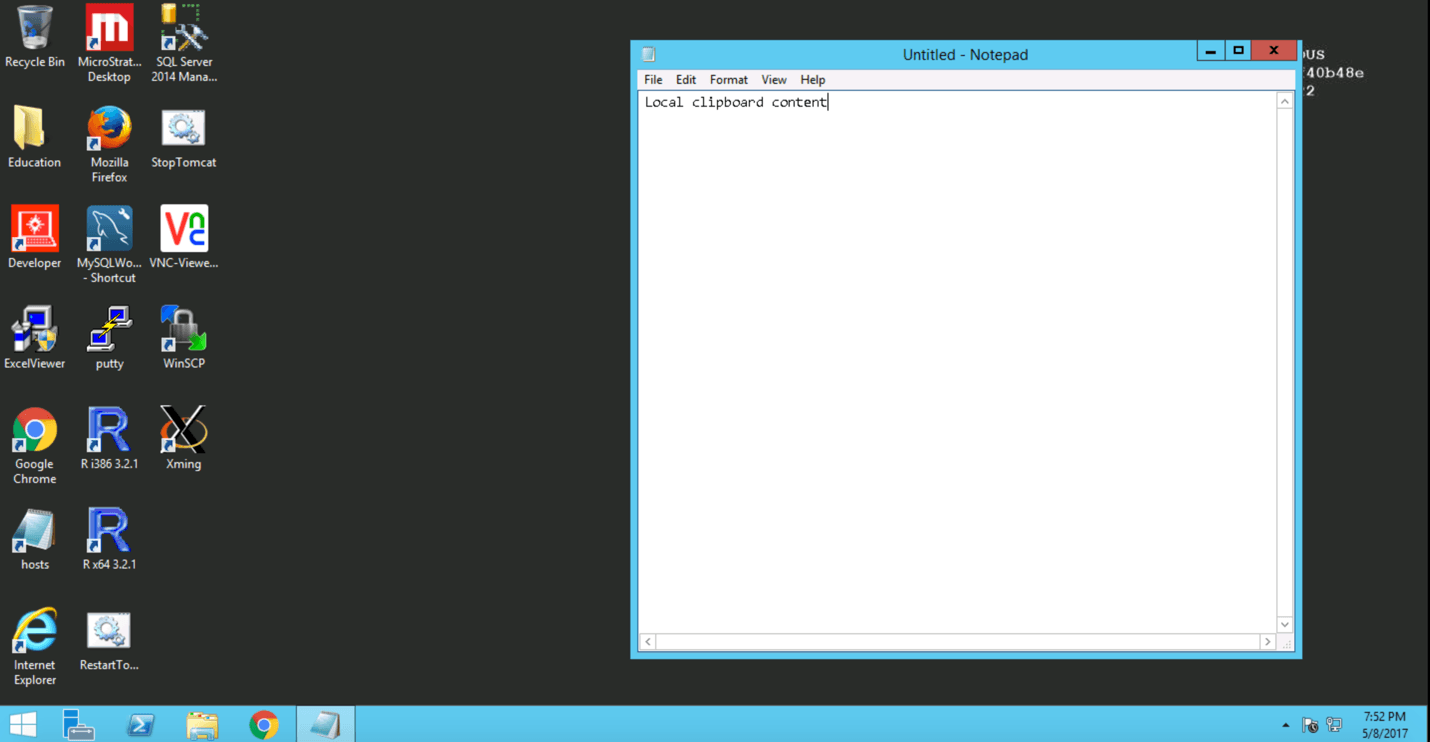Open PowerShell from the taskbar
The image size is (1430, 742).
click(140, 724)
